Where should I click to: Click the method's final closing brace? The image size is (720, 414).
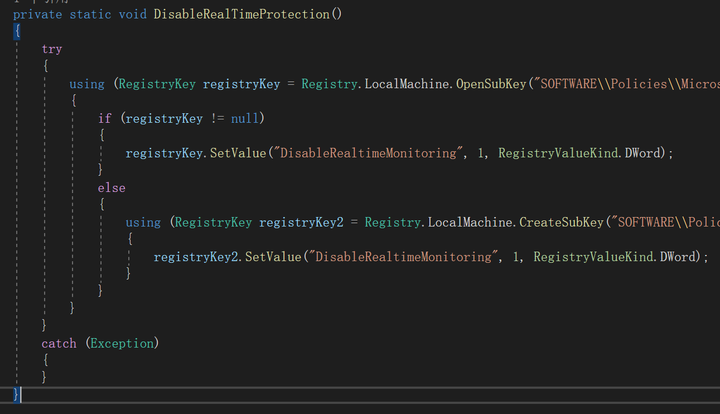coord(17,395)
